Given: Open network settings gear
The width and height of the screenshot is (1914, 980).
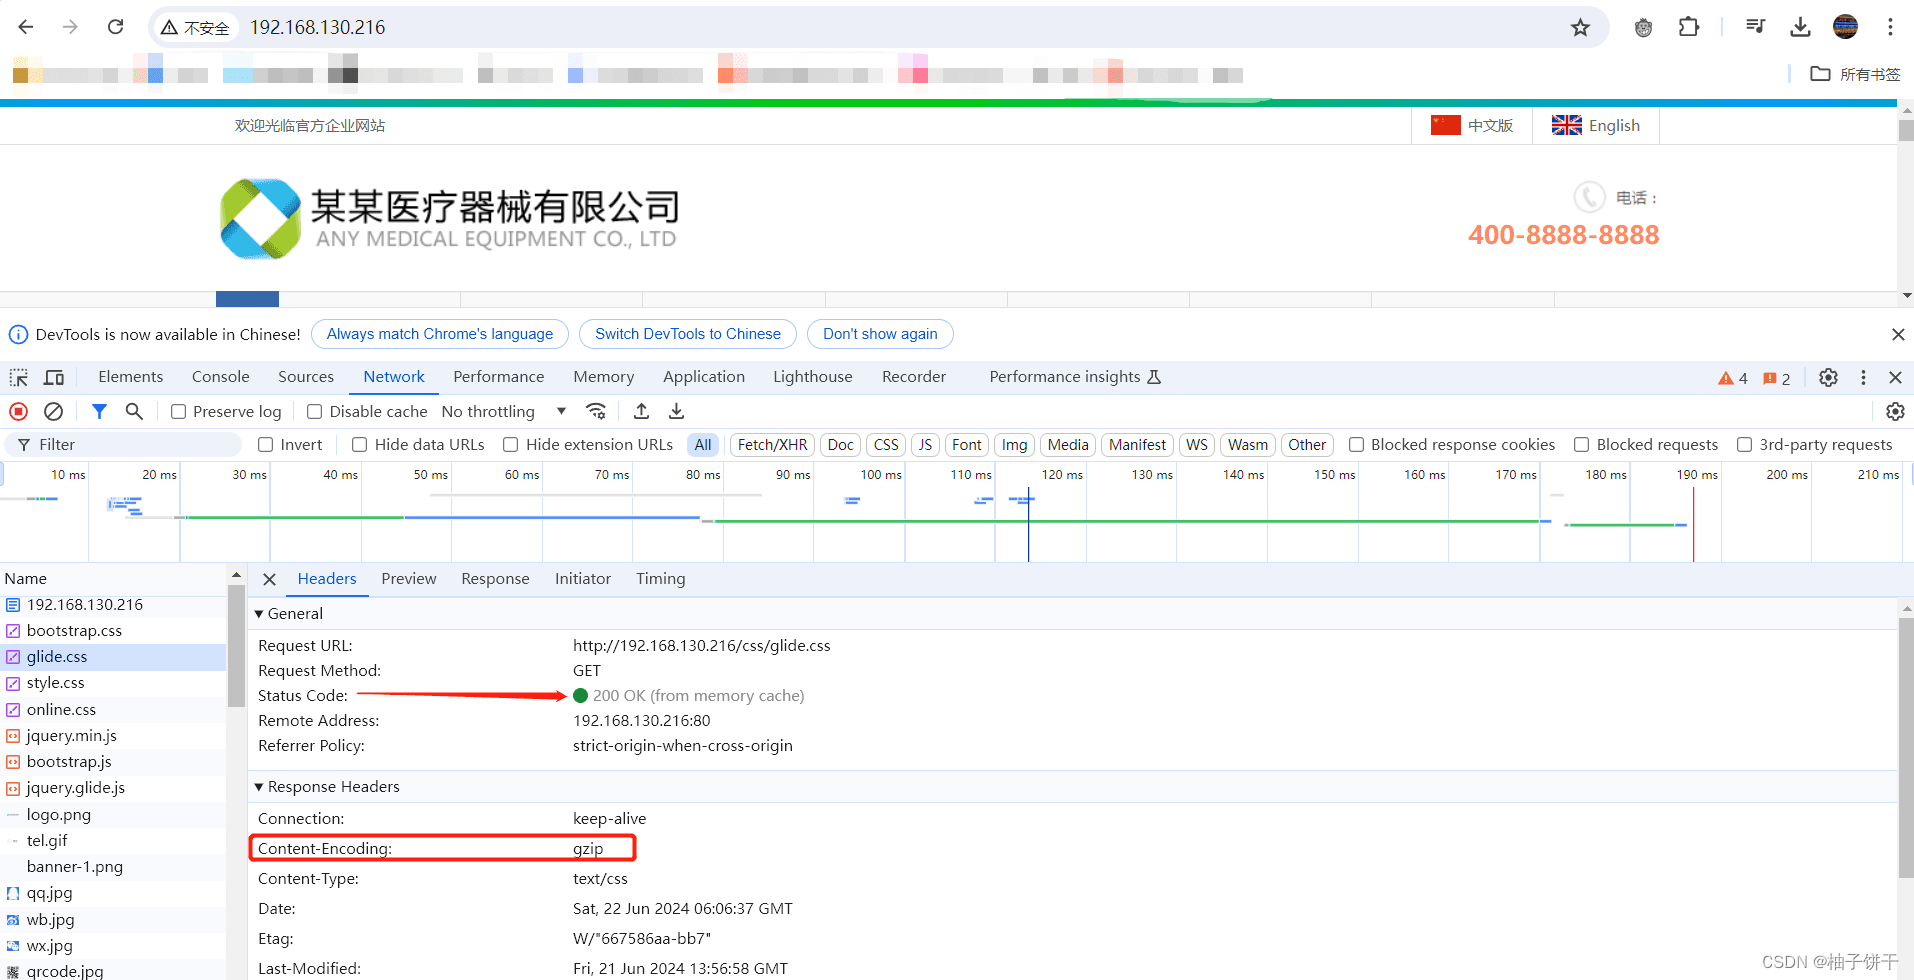Looking at the screenshot, I should 1895,411.
